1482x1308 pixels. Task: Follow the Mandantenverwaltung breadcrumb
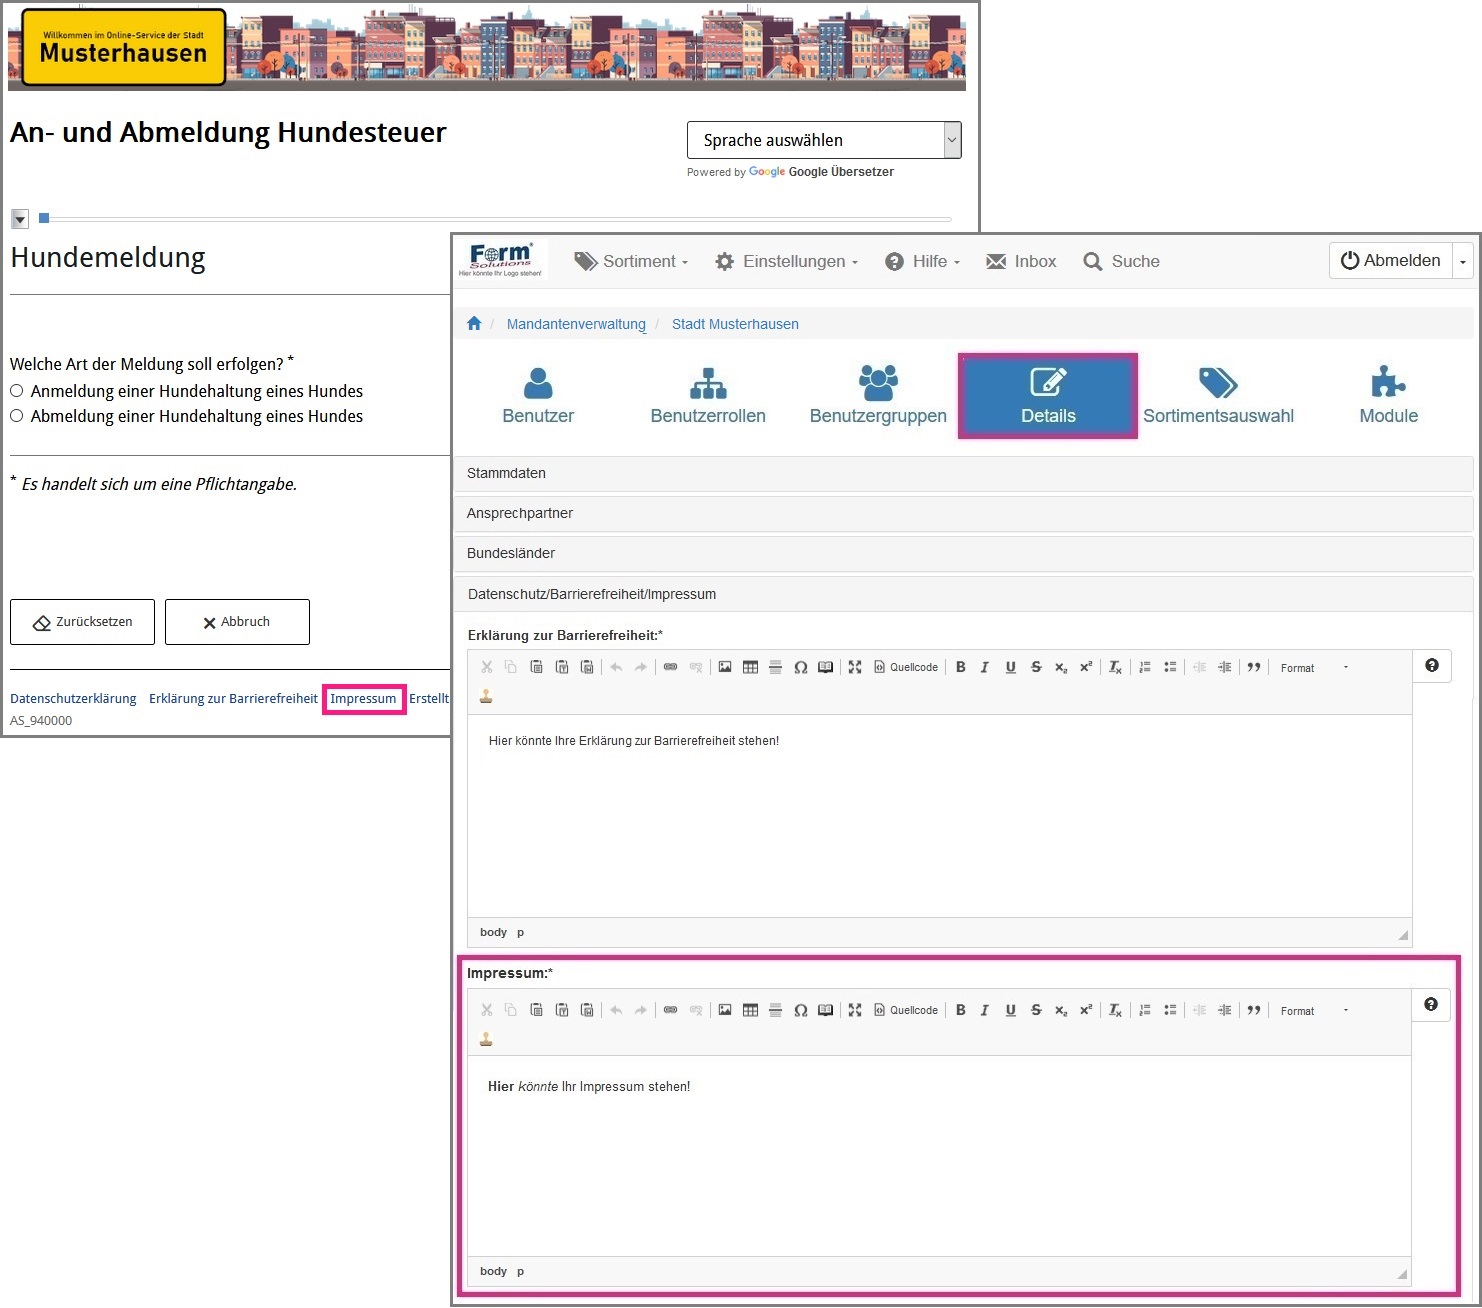pyautogui.click(x=576, y=324)
